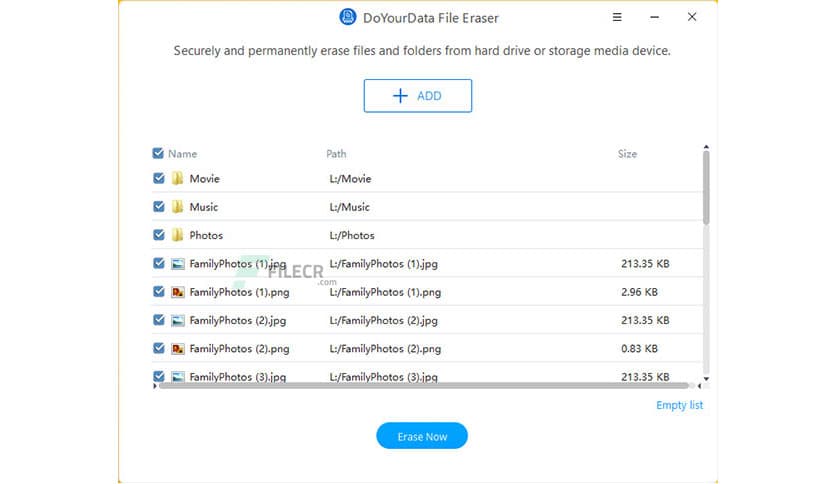
Task: Select the Photos folder name
Action: [x=206, y=235]
